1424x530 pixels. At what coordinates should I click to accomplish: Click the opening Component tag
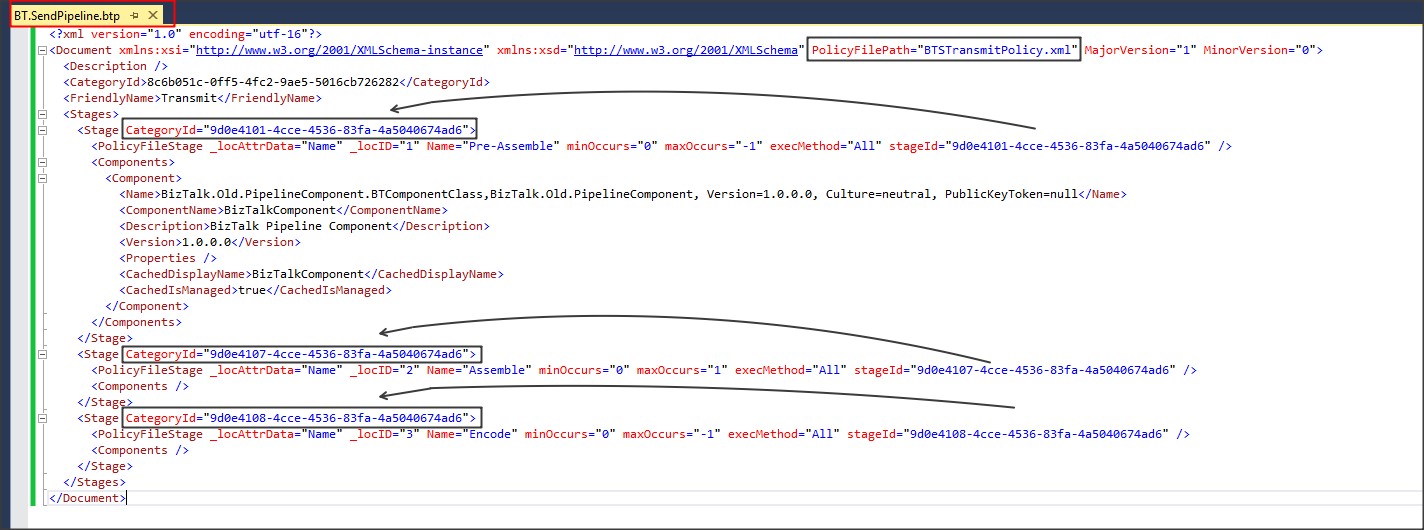[144, 178]
